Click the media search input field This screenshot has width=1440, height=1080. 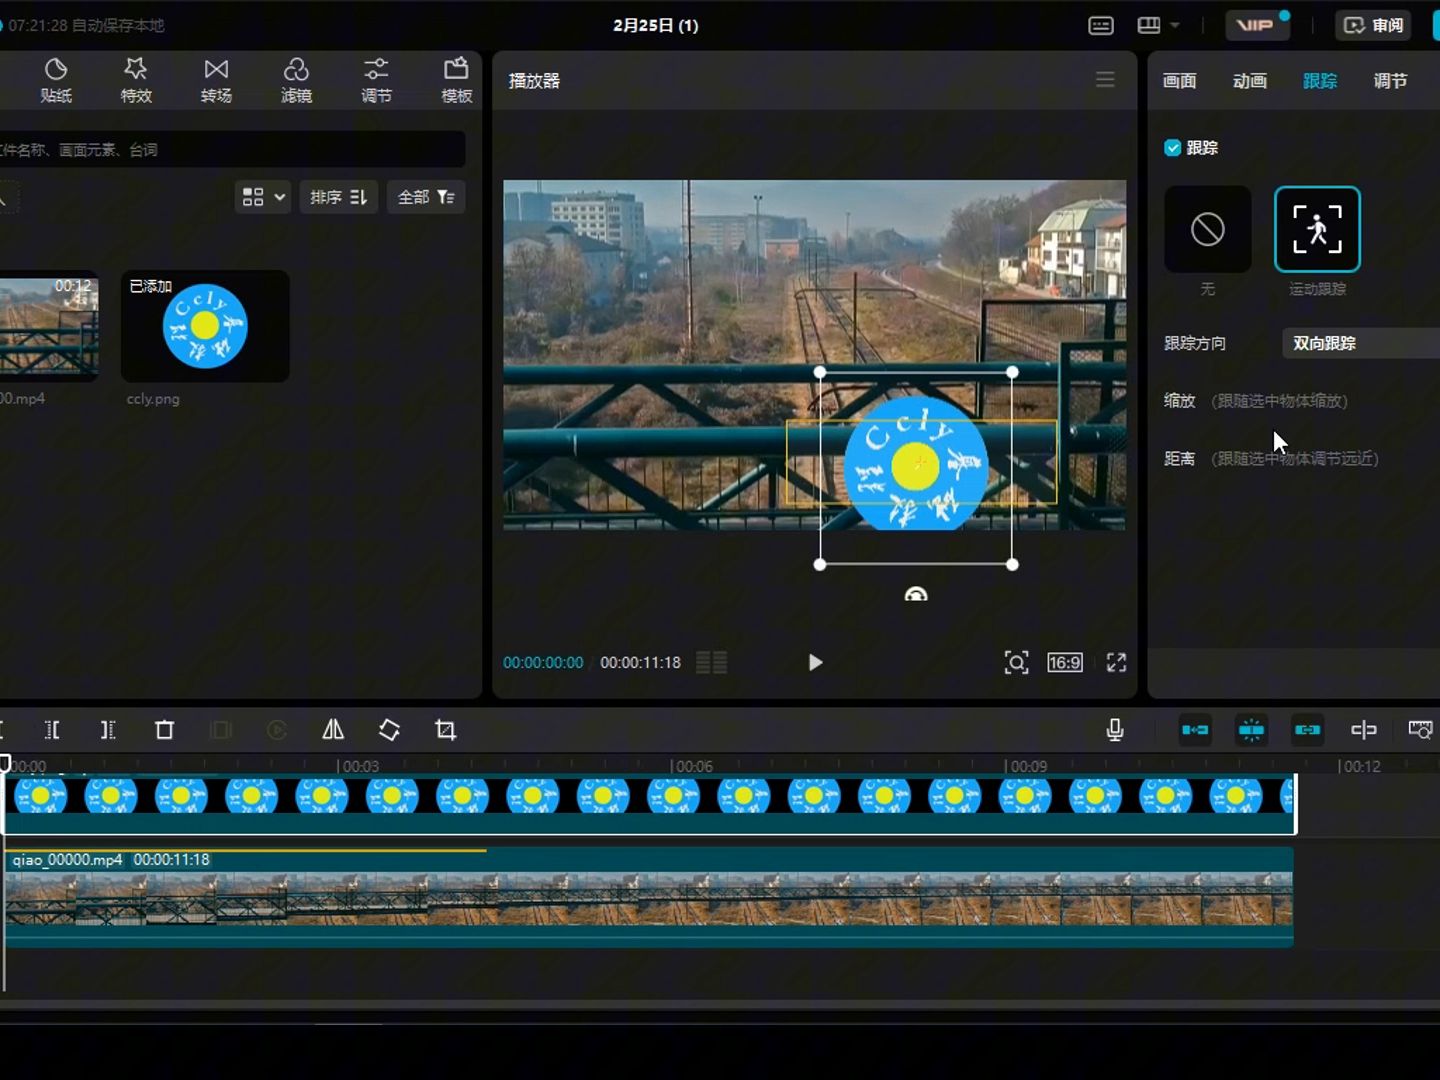[231, 150]
